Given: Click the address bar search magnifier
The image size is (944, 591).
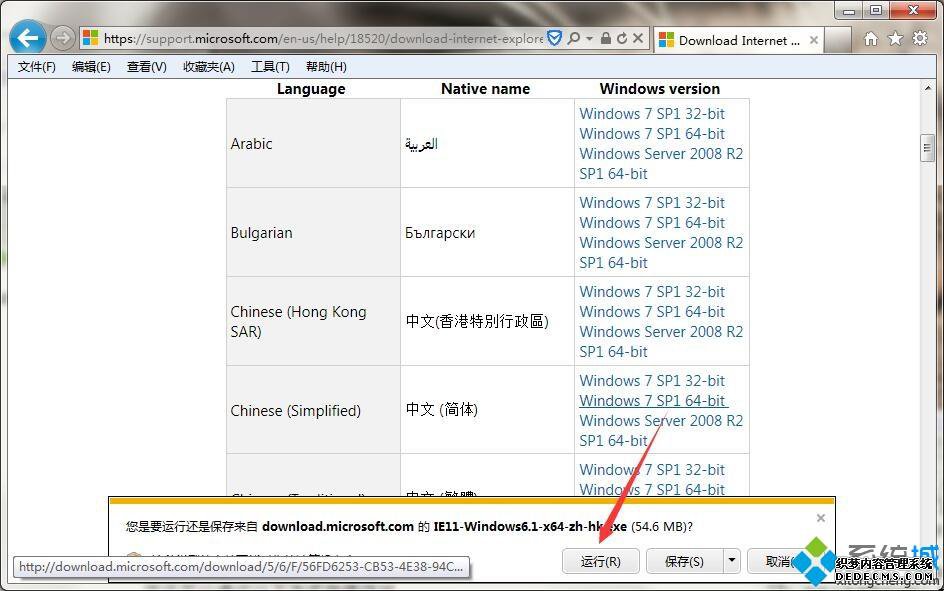Looking at the screenshot, I should [574, 39].
